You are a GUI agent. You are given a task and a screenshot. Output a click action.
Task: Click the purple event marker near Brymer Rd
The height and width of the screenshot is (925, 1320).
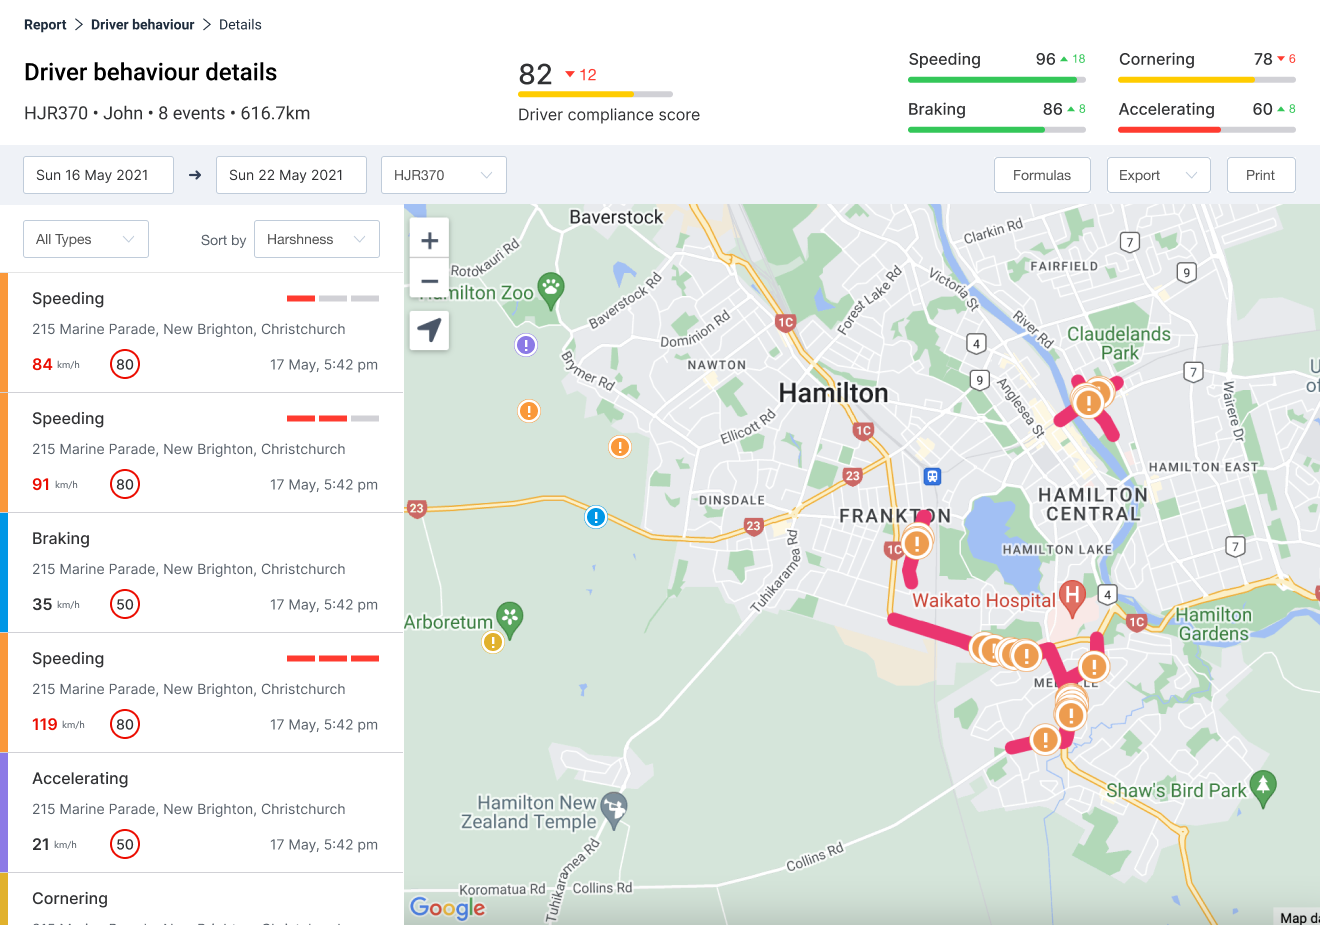click(526, 345)
